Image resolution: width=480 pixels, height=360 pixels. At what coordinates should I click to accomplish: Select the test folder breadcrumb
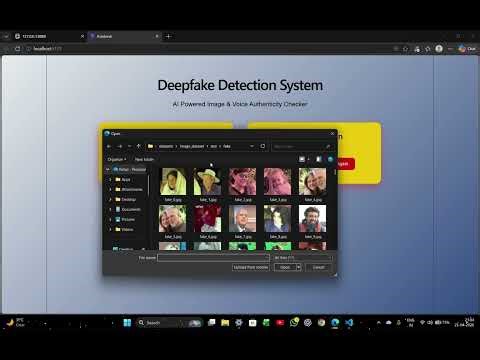click(x=214, y=146)
